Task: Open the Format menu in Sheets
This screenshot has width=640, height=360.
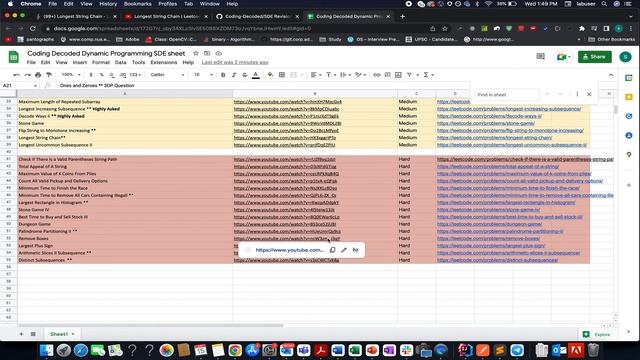Action: (x=101, y=62)
